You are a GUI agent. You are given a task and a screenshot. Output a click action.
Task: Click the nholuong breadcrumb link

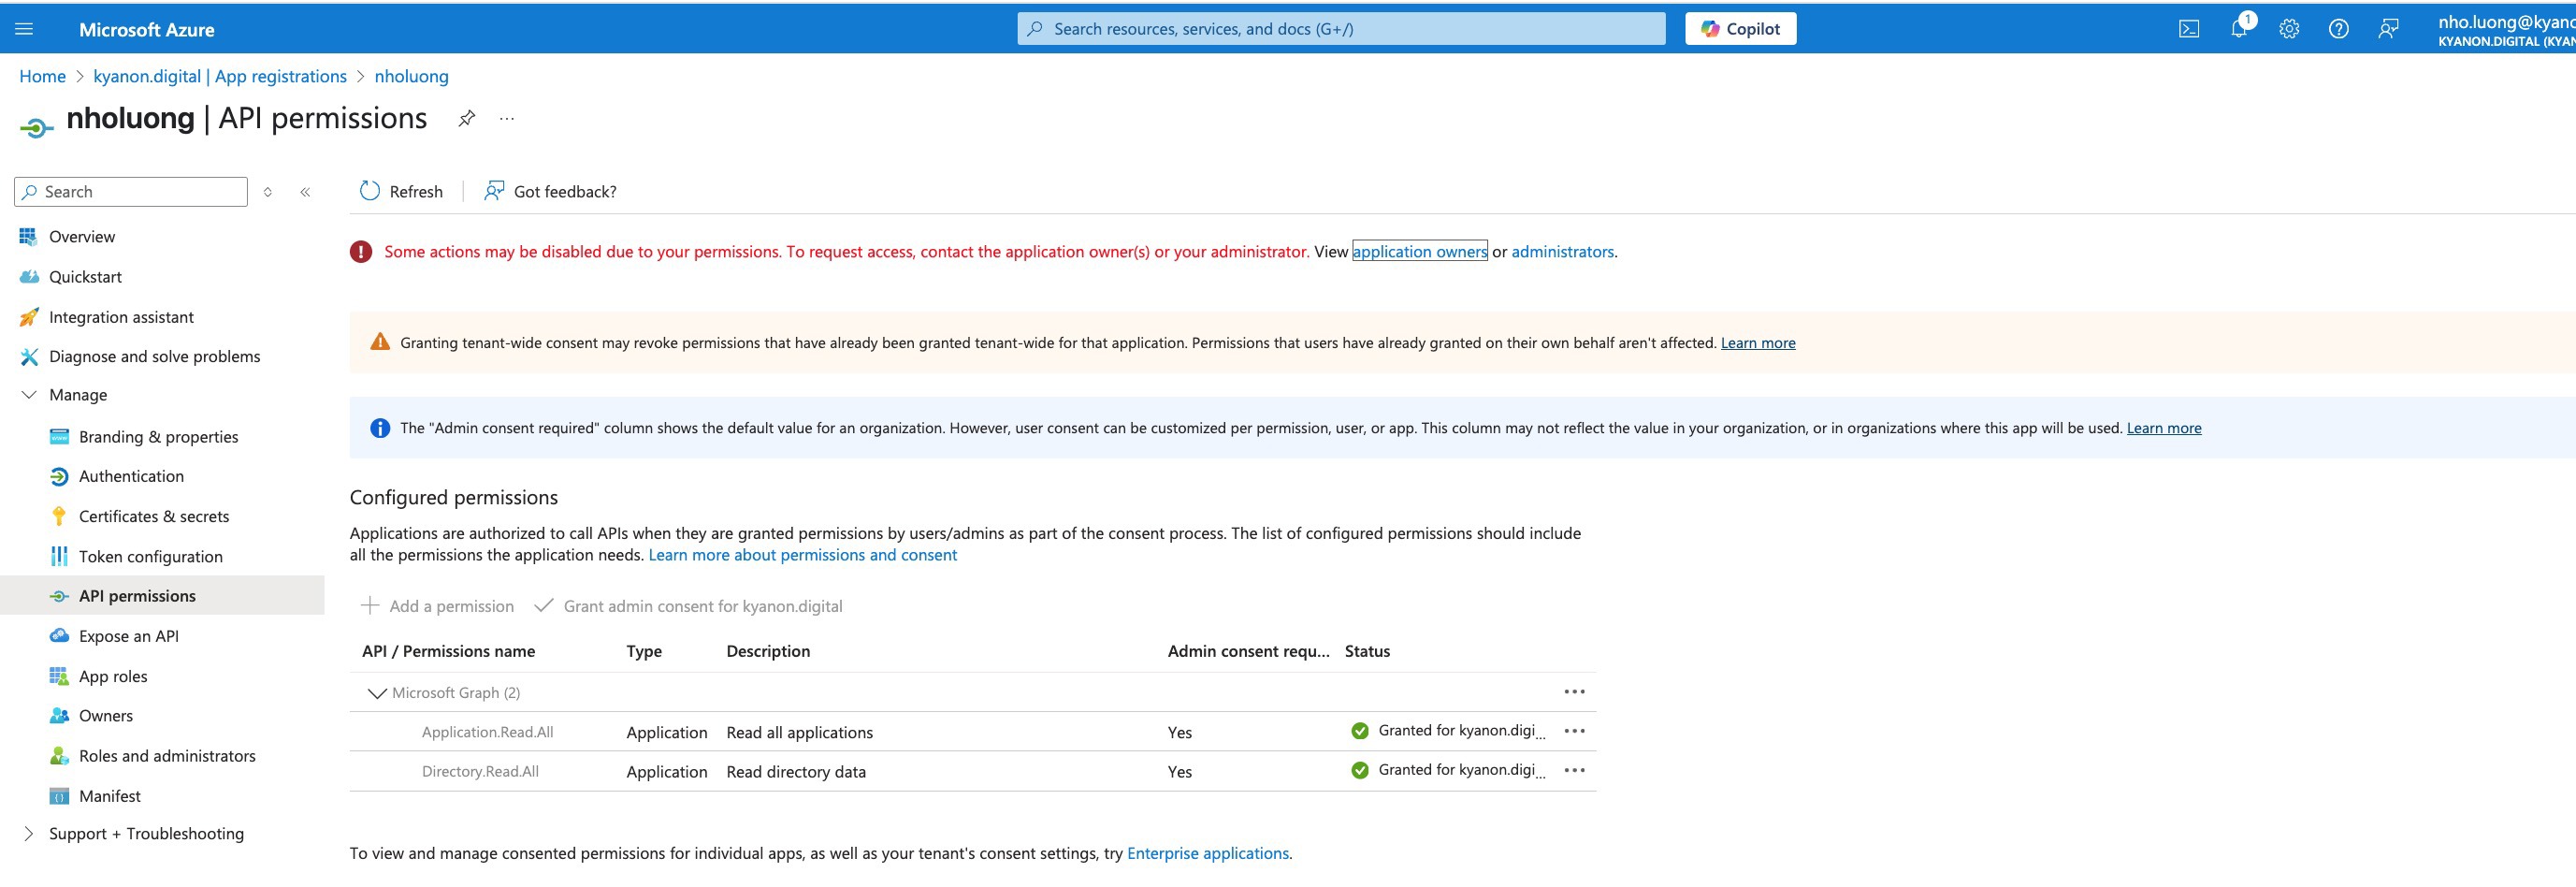[411, 76]
